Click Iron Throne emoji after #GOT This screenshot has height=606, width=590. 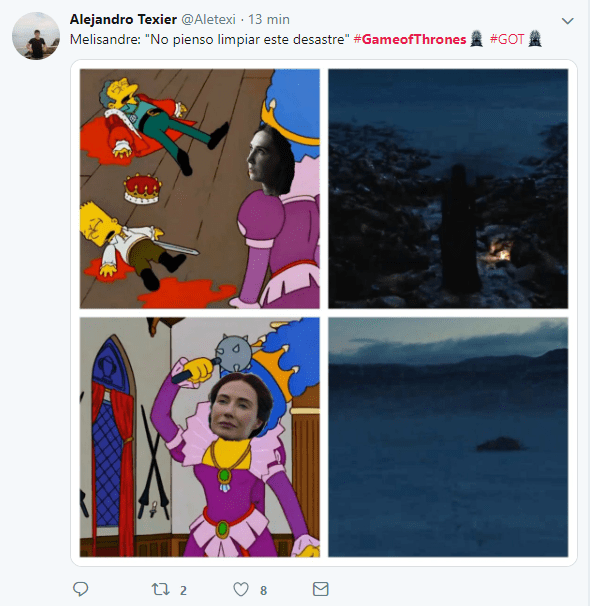[535, 39]
